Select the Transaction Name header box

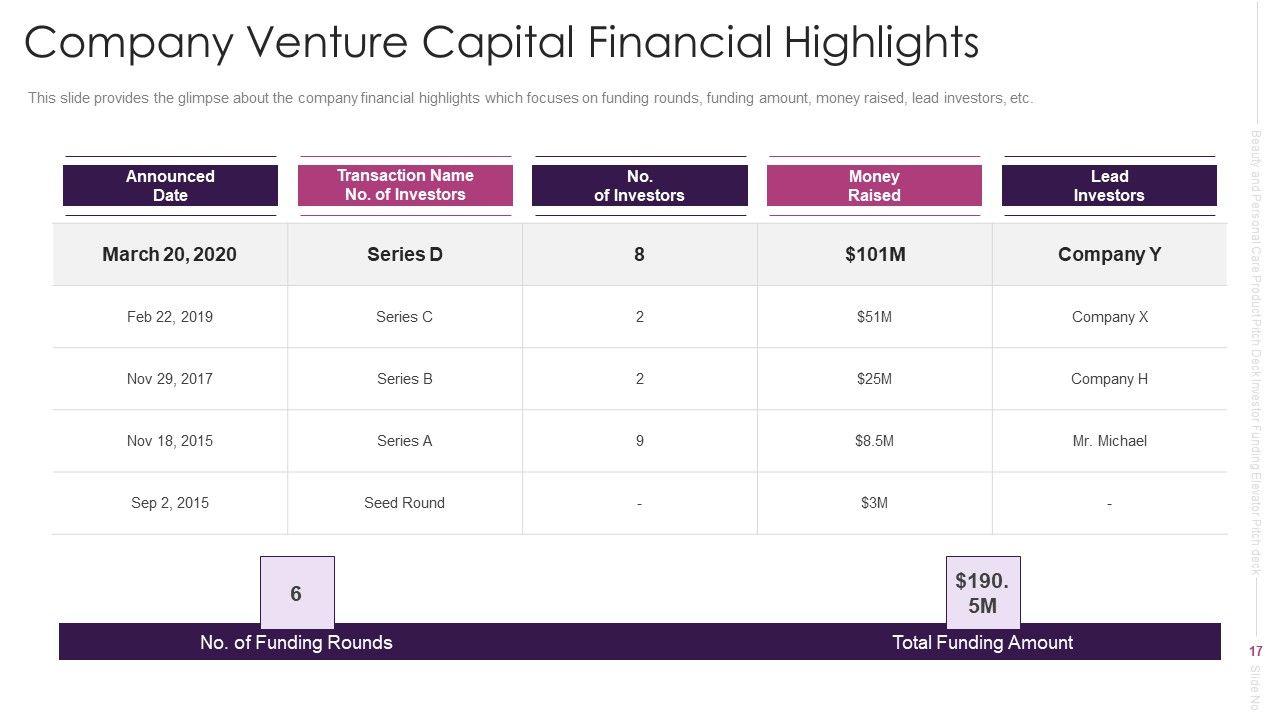coord(405,185)
